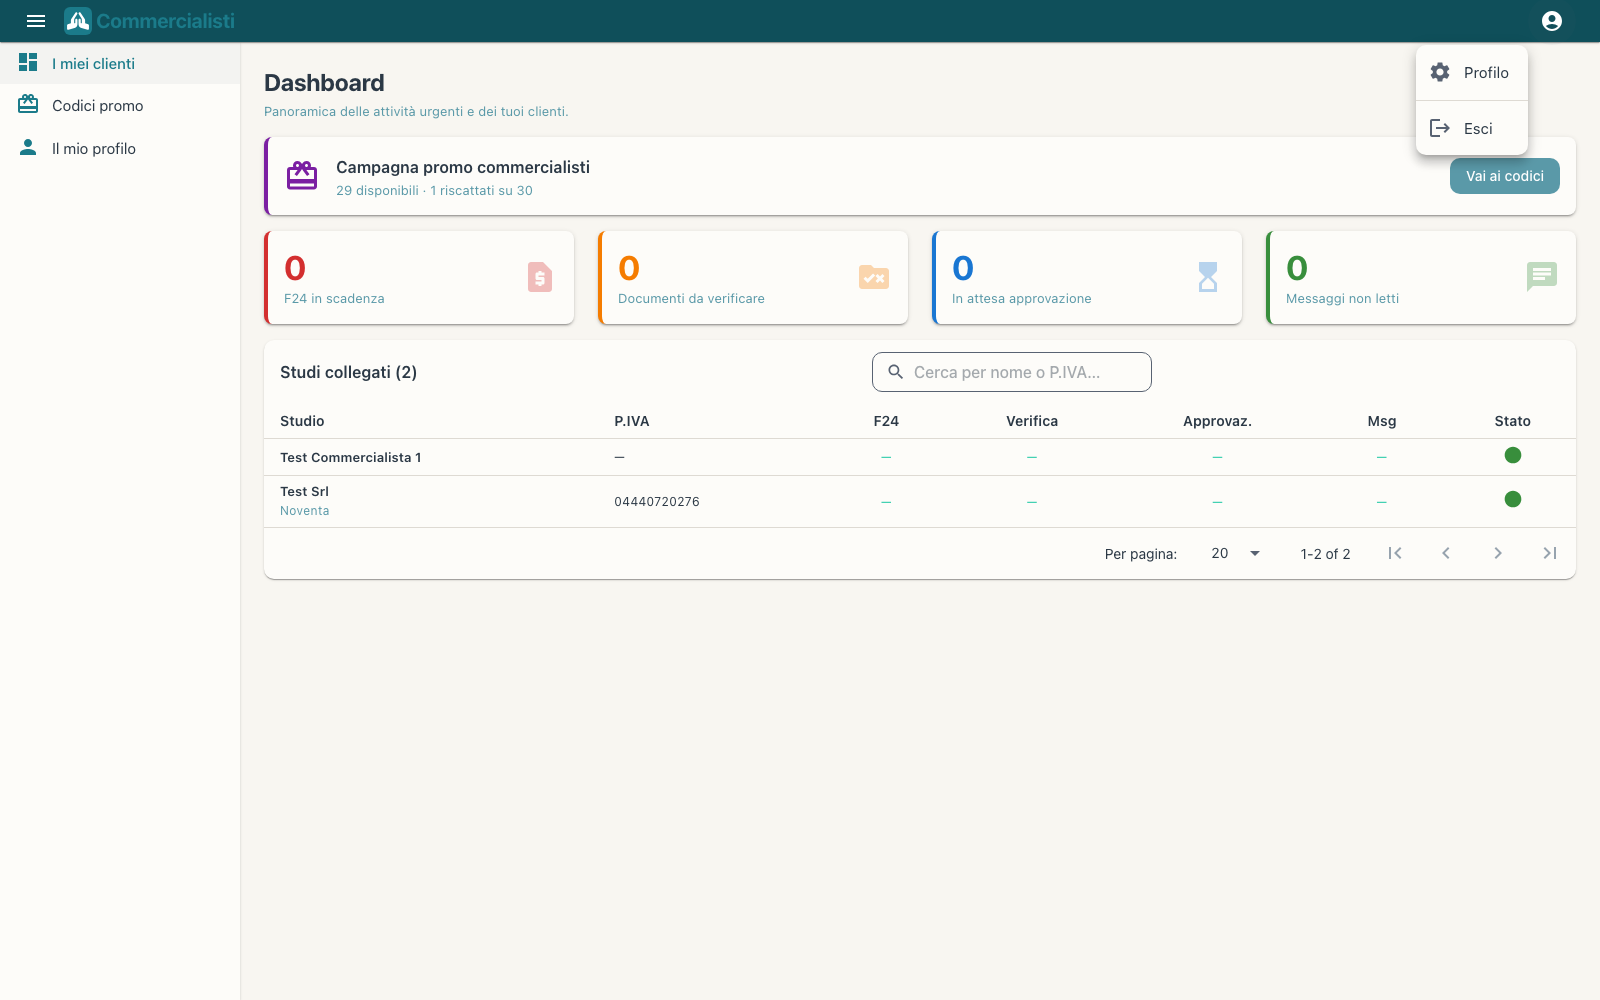Click the Documenti da verificare folder icon
Image resolution: width=1600 pixels, height=1000 pixels.
[x=874, y=277]
